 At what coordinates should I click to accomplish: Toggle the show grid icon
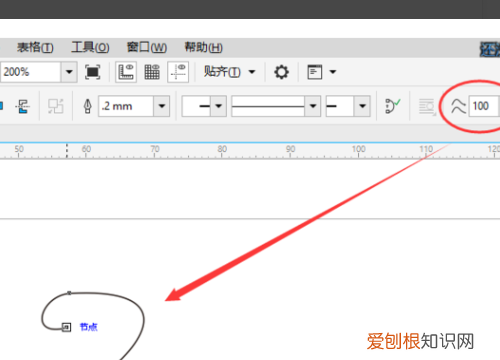pos(152,72)
